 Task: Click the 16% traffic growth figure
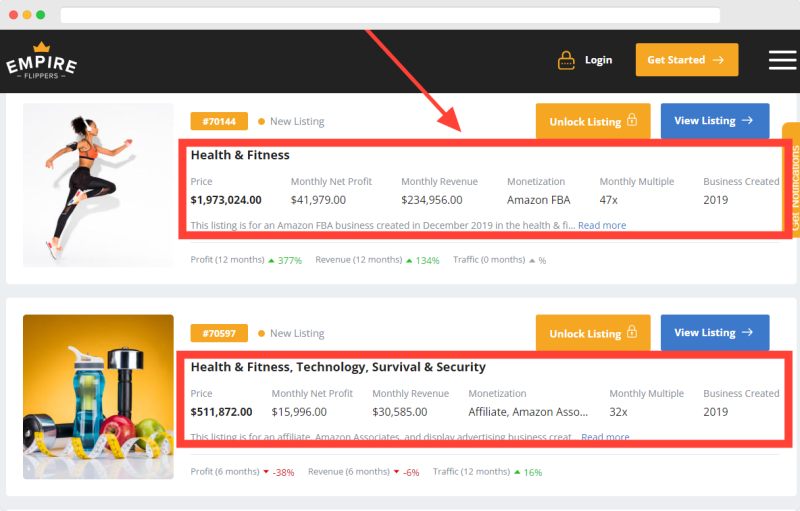tap(533, 473)
